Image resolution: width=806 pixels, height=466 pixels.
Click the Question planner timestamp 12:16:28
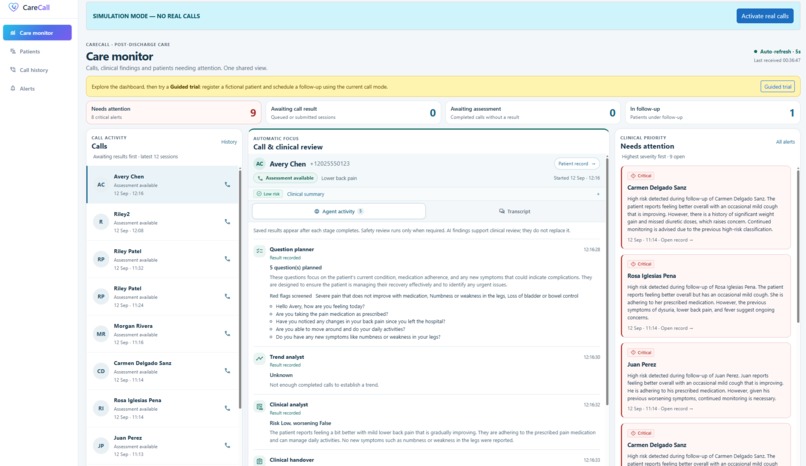pos(592,250)
